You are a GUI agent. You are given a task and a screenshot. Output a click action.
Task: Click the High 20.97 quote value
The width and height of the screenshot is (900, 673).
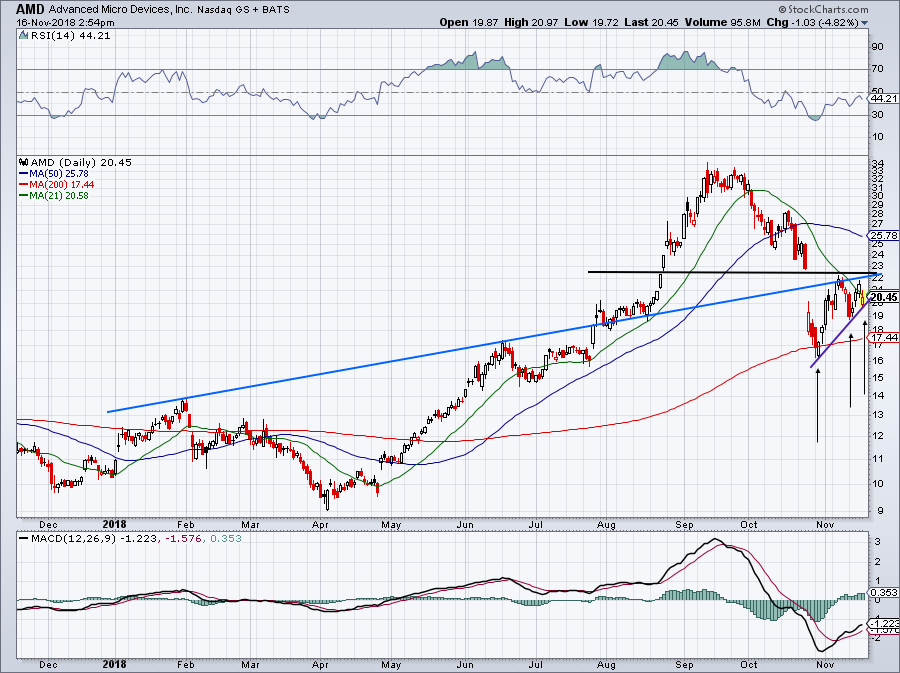(531, 22)
